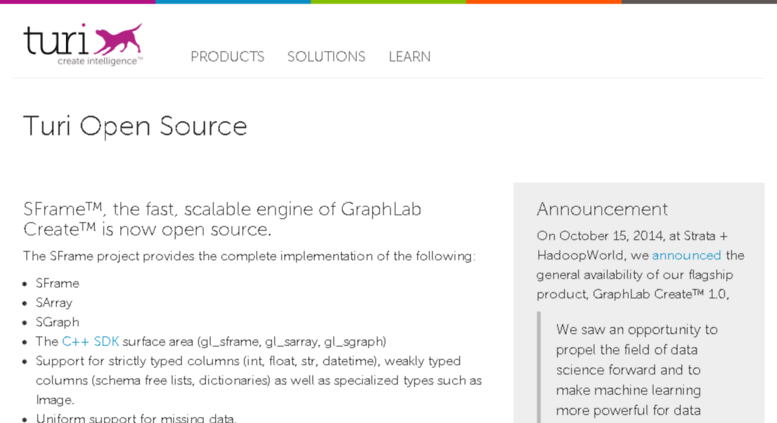Select the SArray list item
Image resolution: width=777 pixels, height=423 pixels.
pyautogui.click(x=54, y=302)
